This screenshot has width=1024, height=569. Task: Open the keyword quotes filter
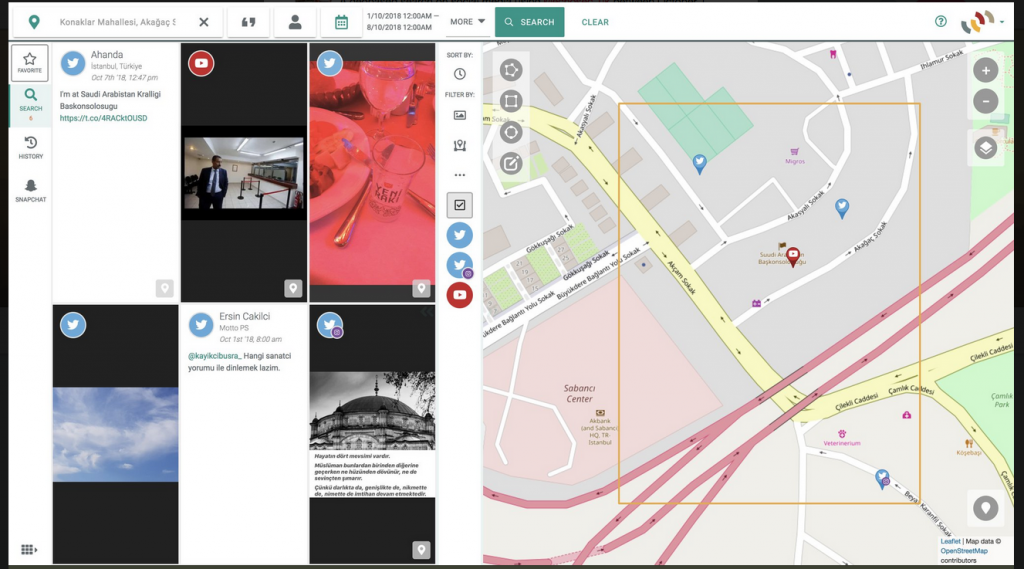[249, 22]
